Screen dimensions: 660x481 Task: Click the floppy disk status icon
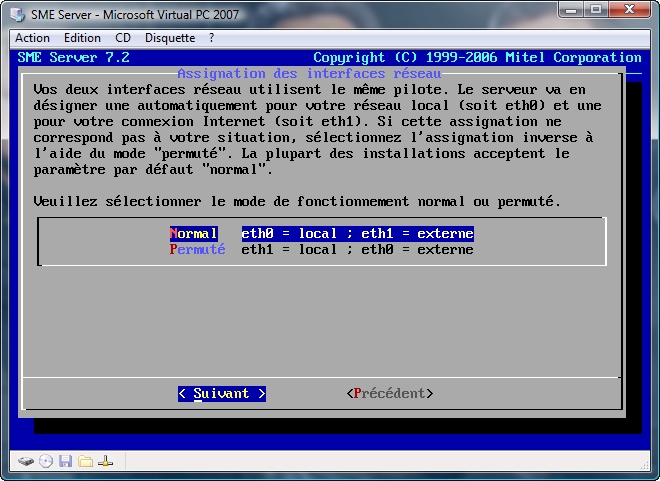65,461
